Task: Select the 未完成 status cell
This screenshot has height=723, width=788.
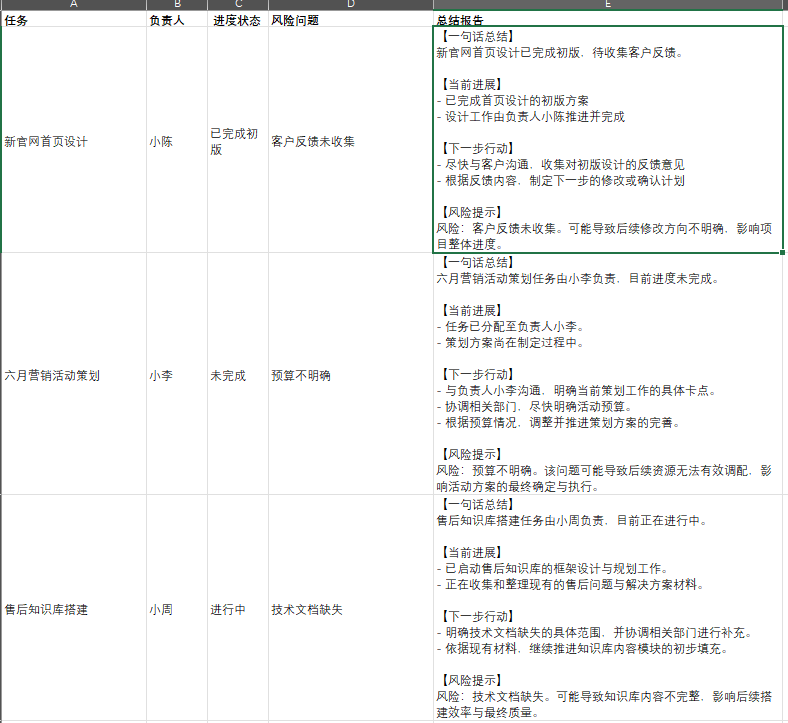Action: point(238,374)
